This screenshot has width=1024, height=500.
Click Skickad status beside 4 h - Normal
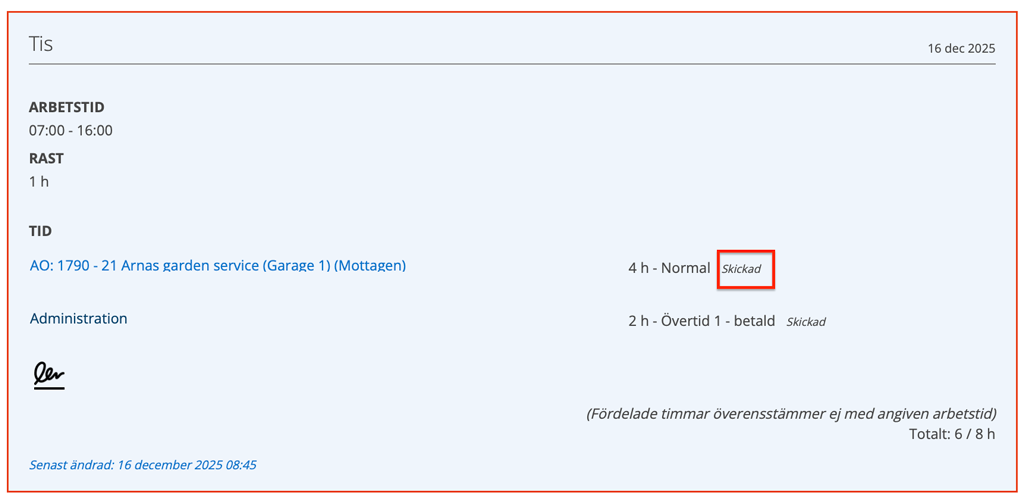coord(747,270)
